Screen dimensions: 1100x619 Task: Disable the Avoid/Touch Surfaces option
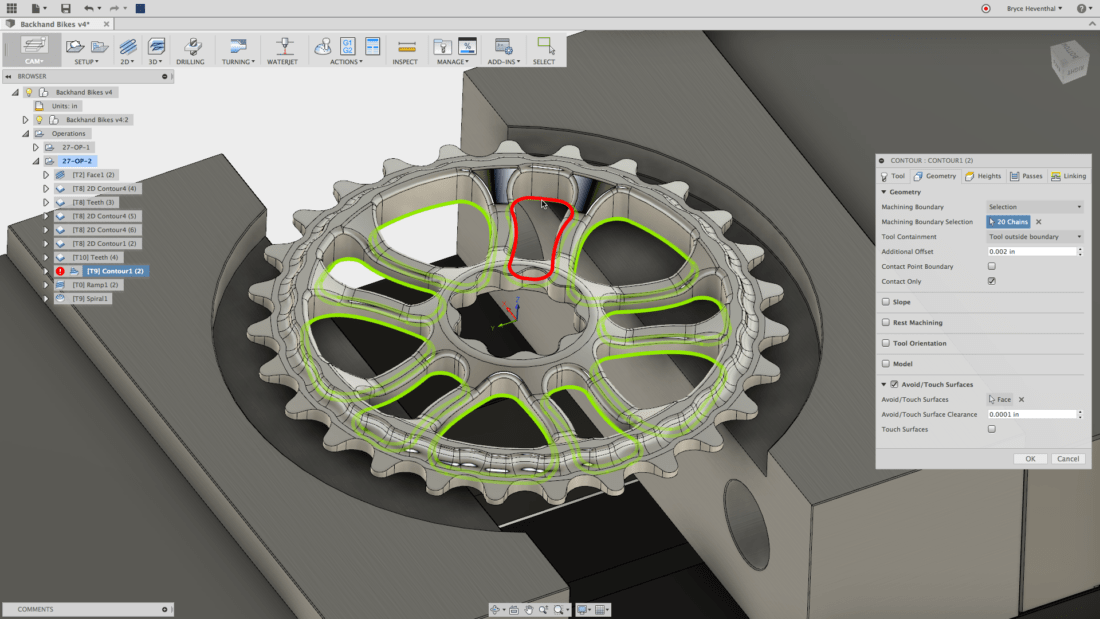pos(893,384)
